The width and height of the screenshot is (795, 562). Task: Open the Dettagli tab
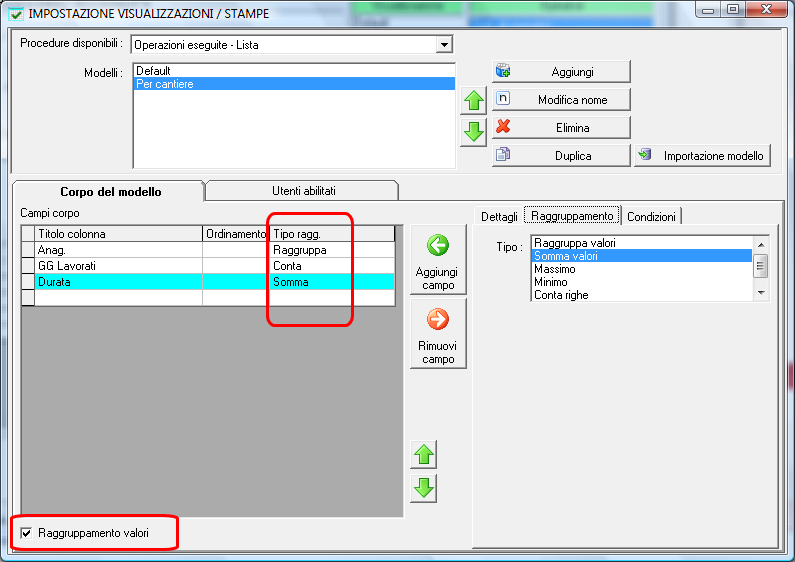pos(499,217)
